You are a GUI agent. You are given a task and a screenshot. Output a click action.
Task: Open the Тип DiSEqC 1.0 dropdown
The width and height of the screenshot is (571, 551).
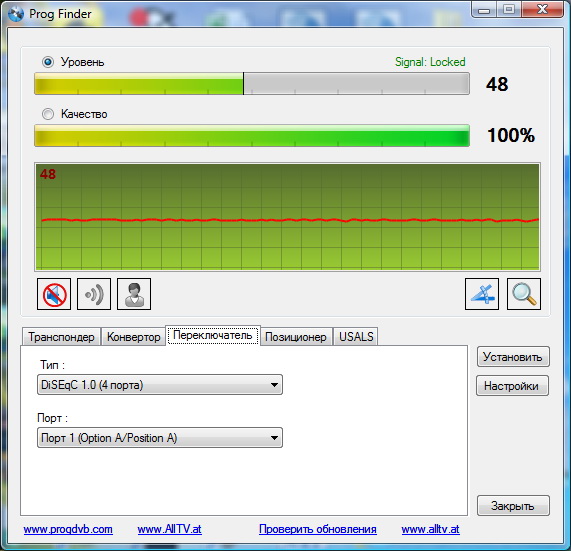tap(160, 385)
